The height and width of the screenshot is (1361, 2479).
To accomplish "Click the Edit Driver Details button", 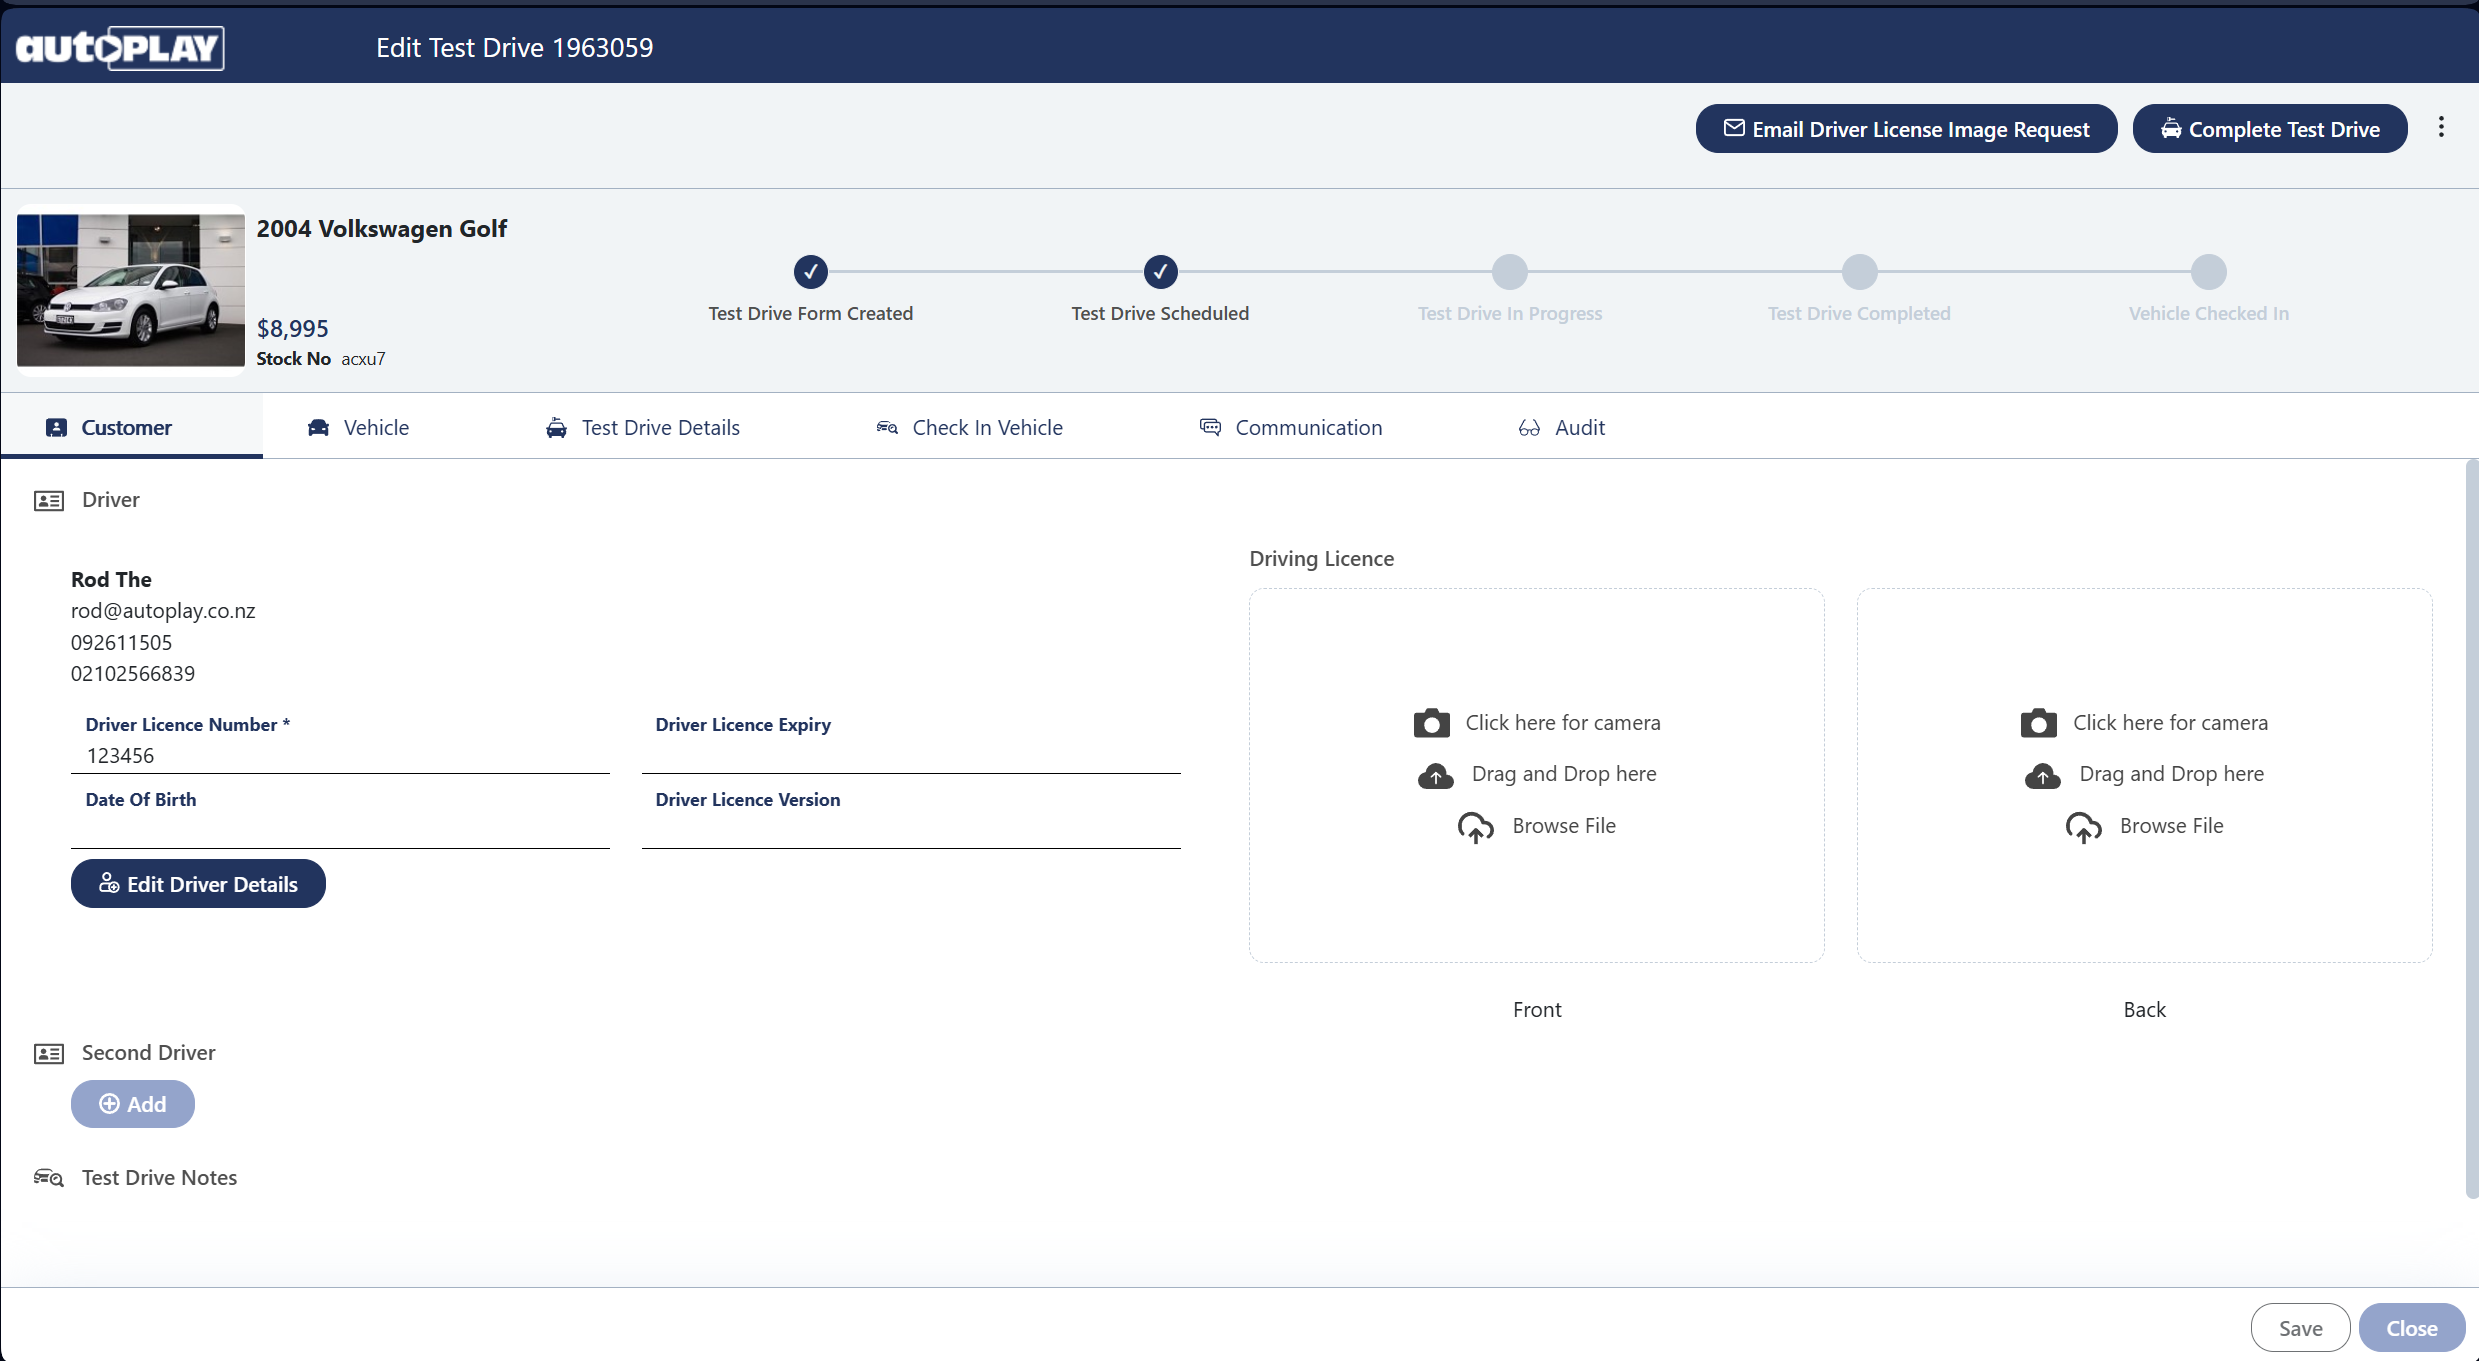I will pos(198,884).
